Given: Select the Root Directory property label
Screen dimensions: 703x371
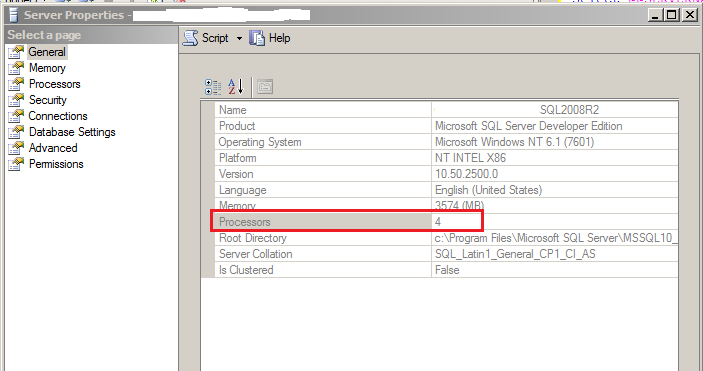Looking at the screenshot, I should click(253, 238).
